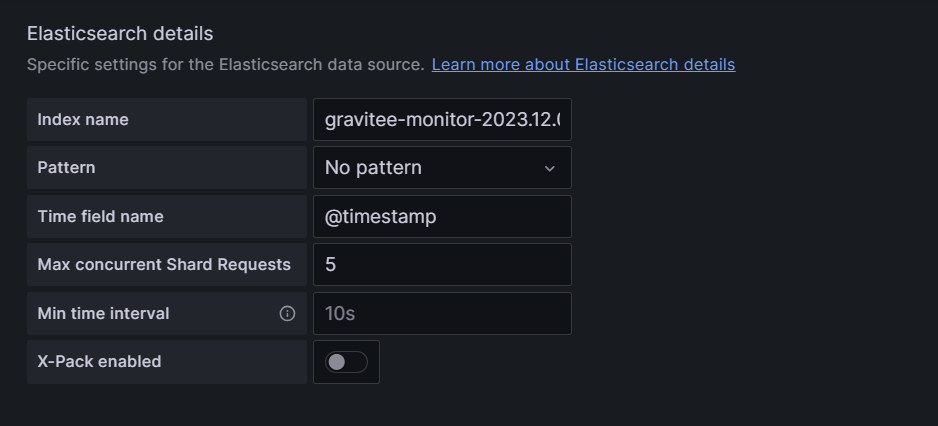Viewport: 938px width, 426px height.
Task: Focus the Index name input field
Action: pyautogui.click(x=442, y=120)
